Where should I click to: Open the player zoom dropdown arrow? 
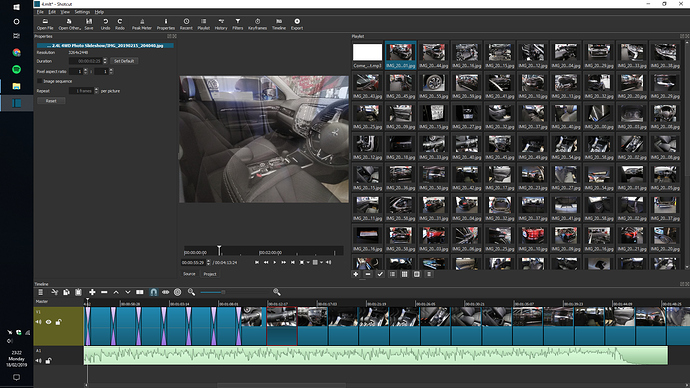(x=308, y=262)
